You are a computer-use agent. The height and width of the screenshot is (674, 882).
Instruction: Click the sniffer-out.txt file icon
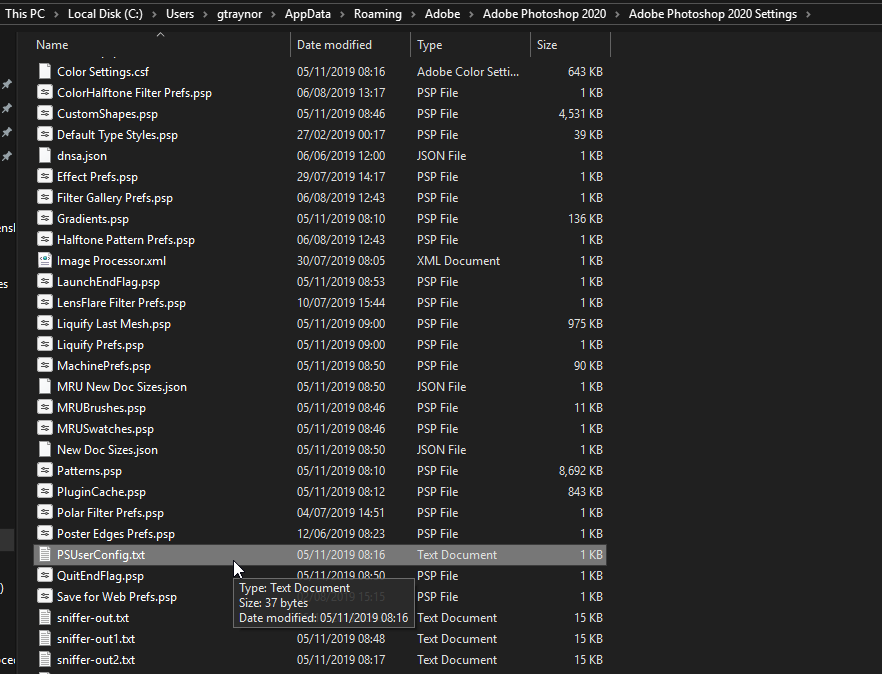point(44,618)
